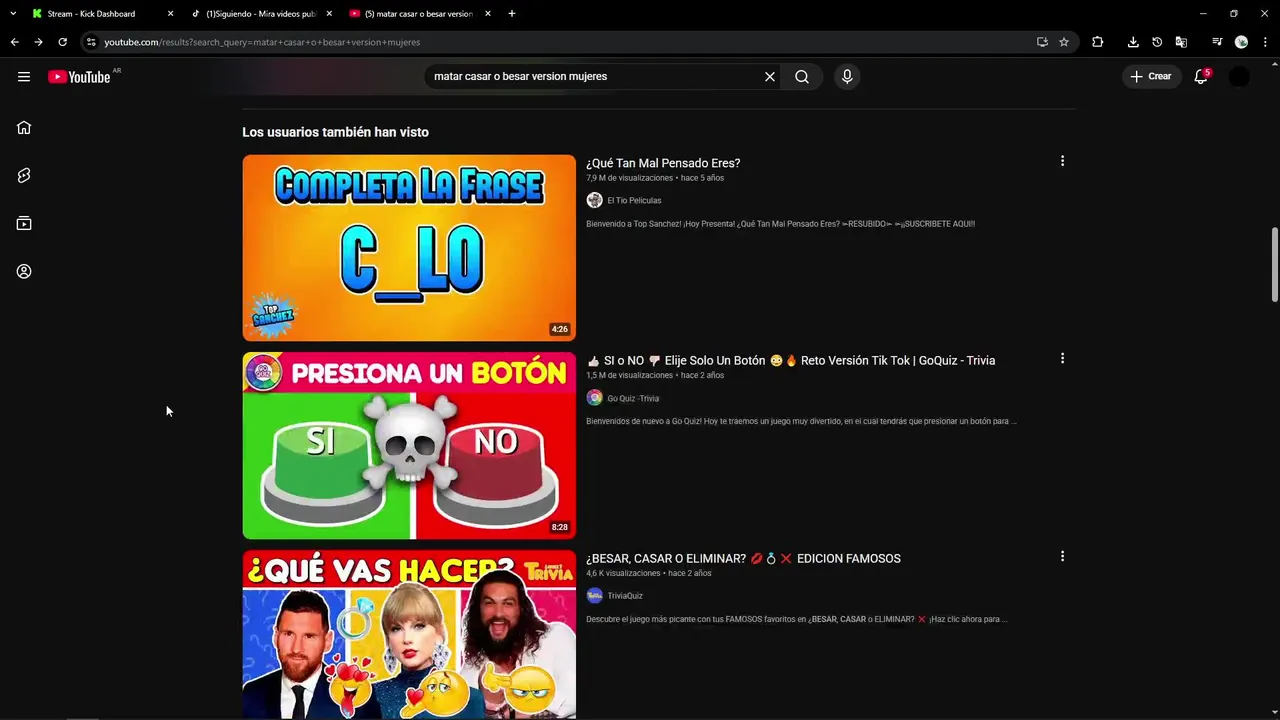
Task: Click the 7,9 M de visualizaciones text
Action: (629, 178)
